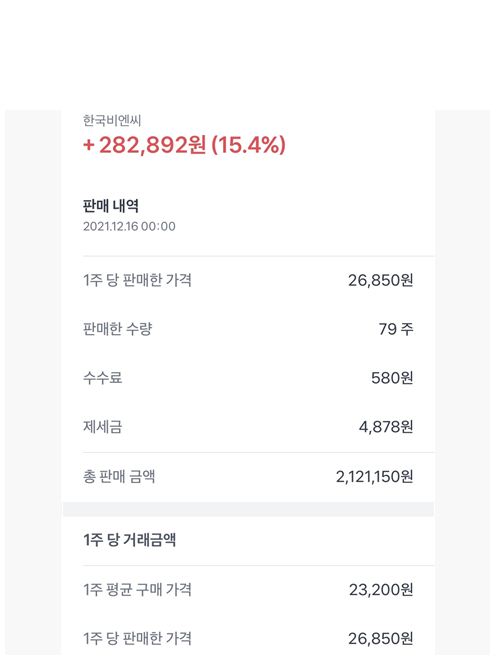Screen dimensions: 490x655
Task: Tap the bottom 1주 당 판매한 가격 row
Action: [x=248, y=638]
